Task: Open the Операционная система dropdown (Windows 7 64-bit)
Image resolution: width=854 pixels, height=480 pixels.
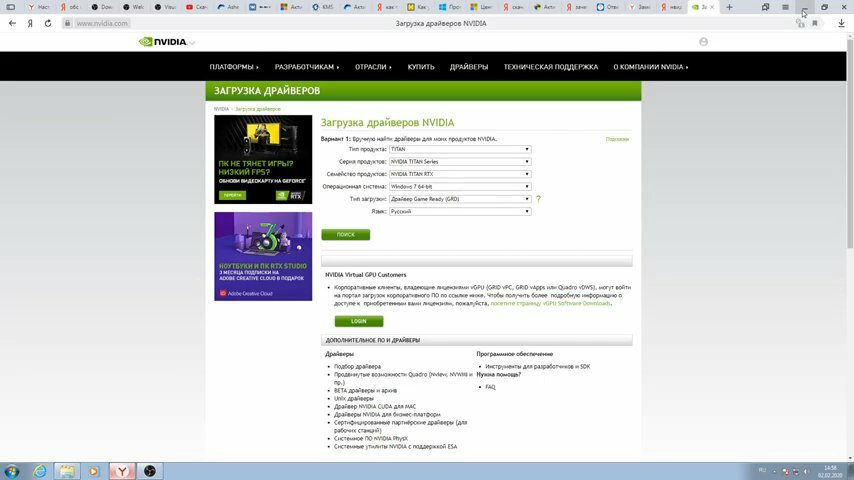Action: coord(460,187)
